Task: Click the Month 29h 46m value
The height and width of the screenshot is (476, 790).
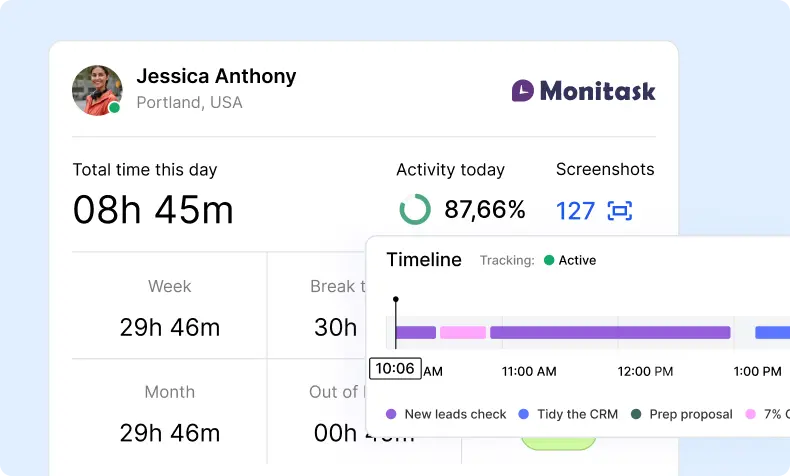Action: (170, 433)
